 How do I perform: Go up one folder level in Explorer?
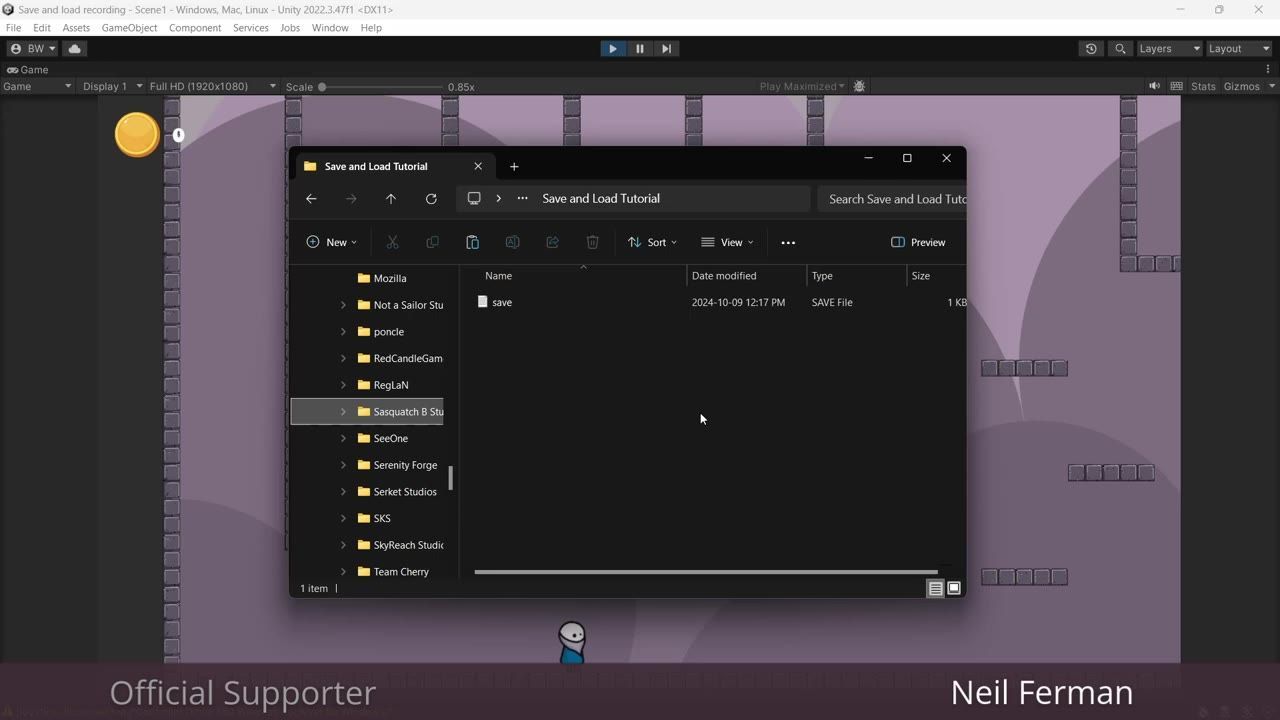coord(391,198)
